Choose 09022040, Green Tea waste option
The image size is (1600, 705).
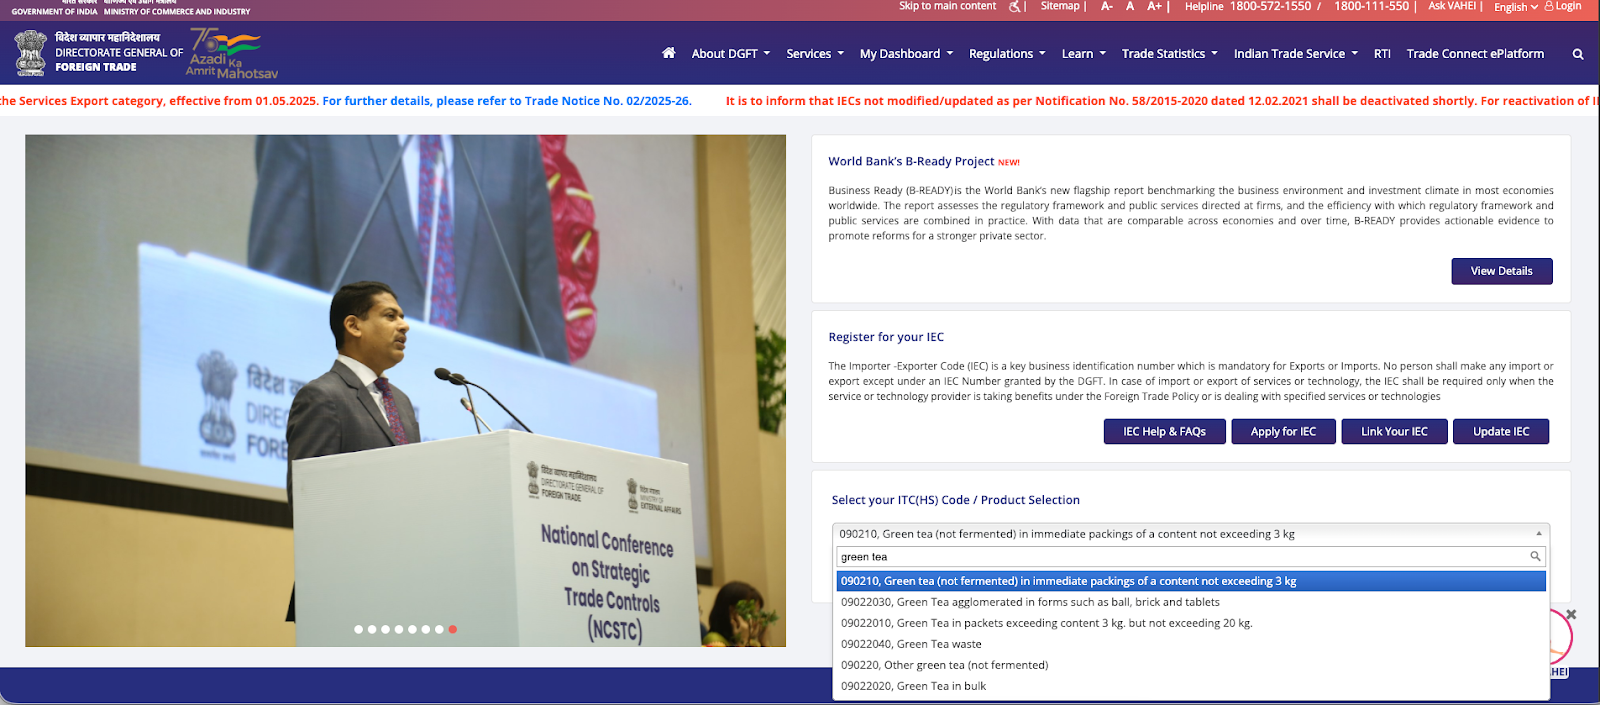pos(911,644)
